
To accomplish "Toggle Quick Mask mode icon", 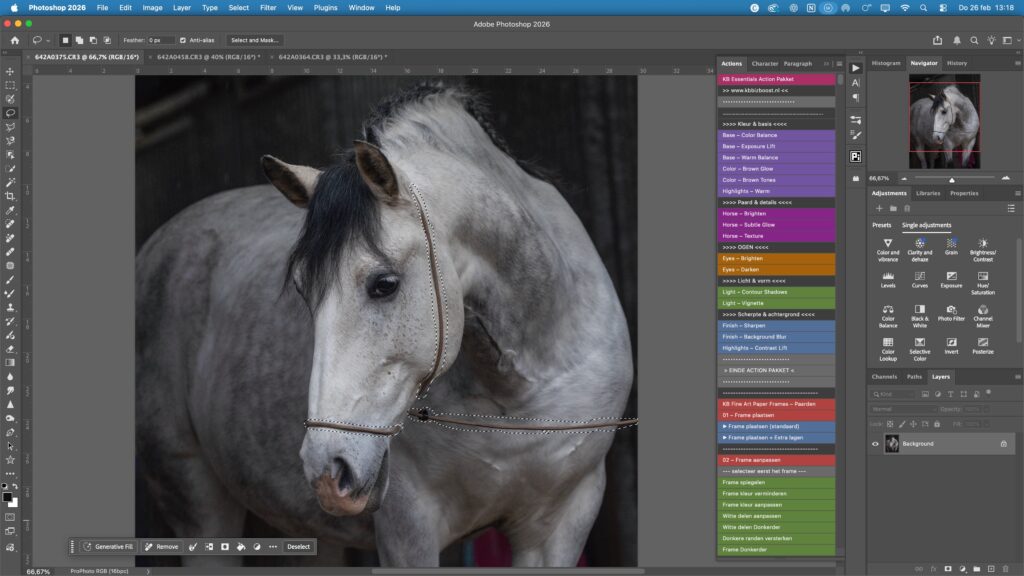I will pos(10,517).
